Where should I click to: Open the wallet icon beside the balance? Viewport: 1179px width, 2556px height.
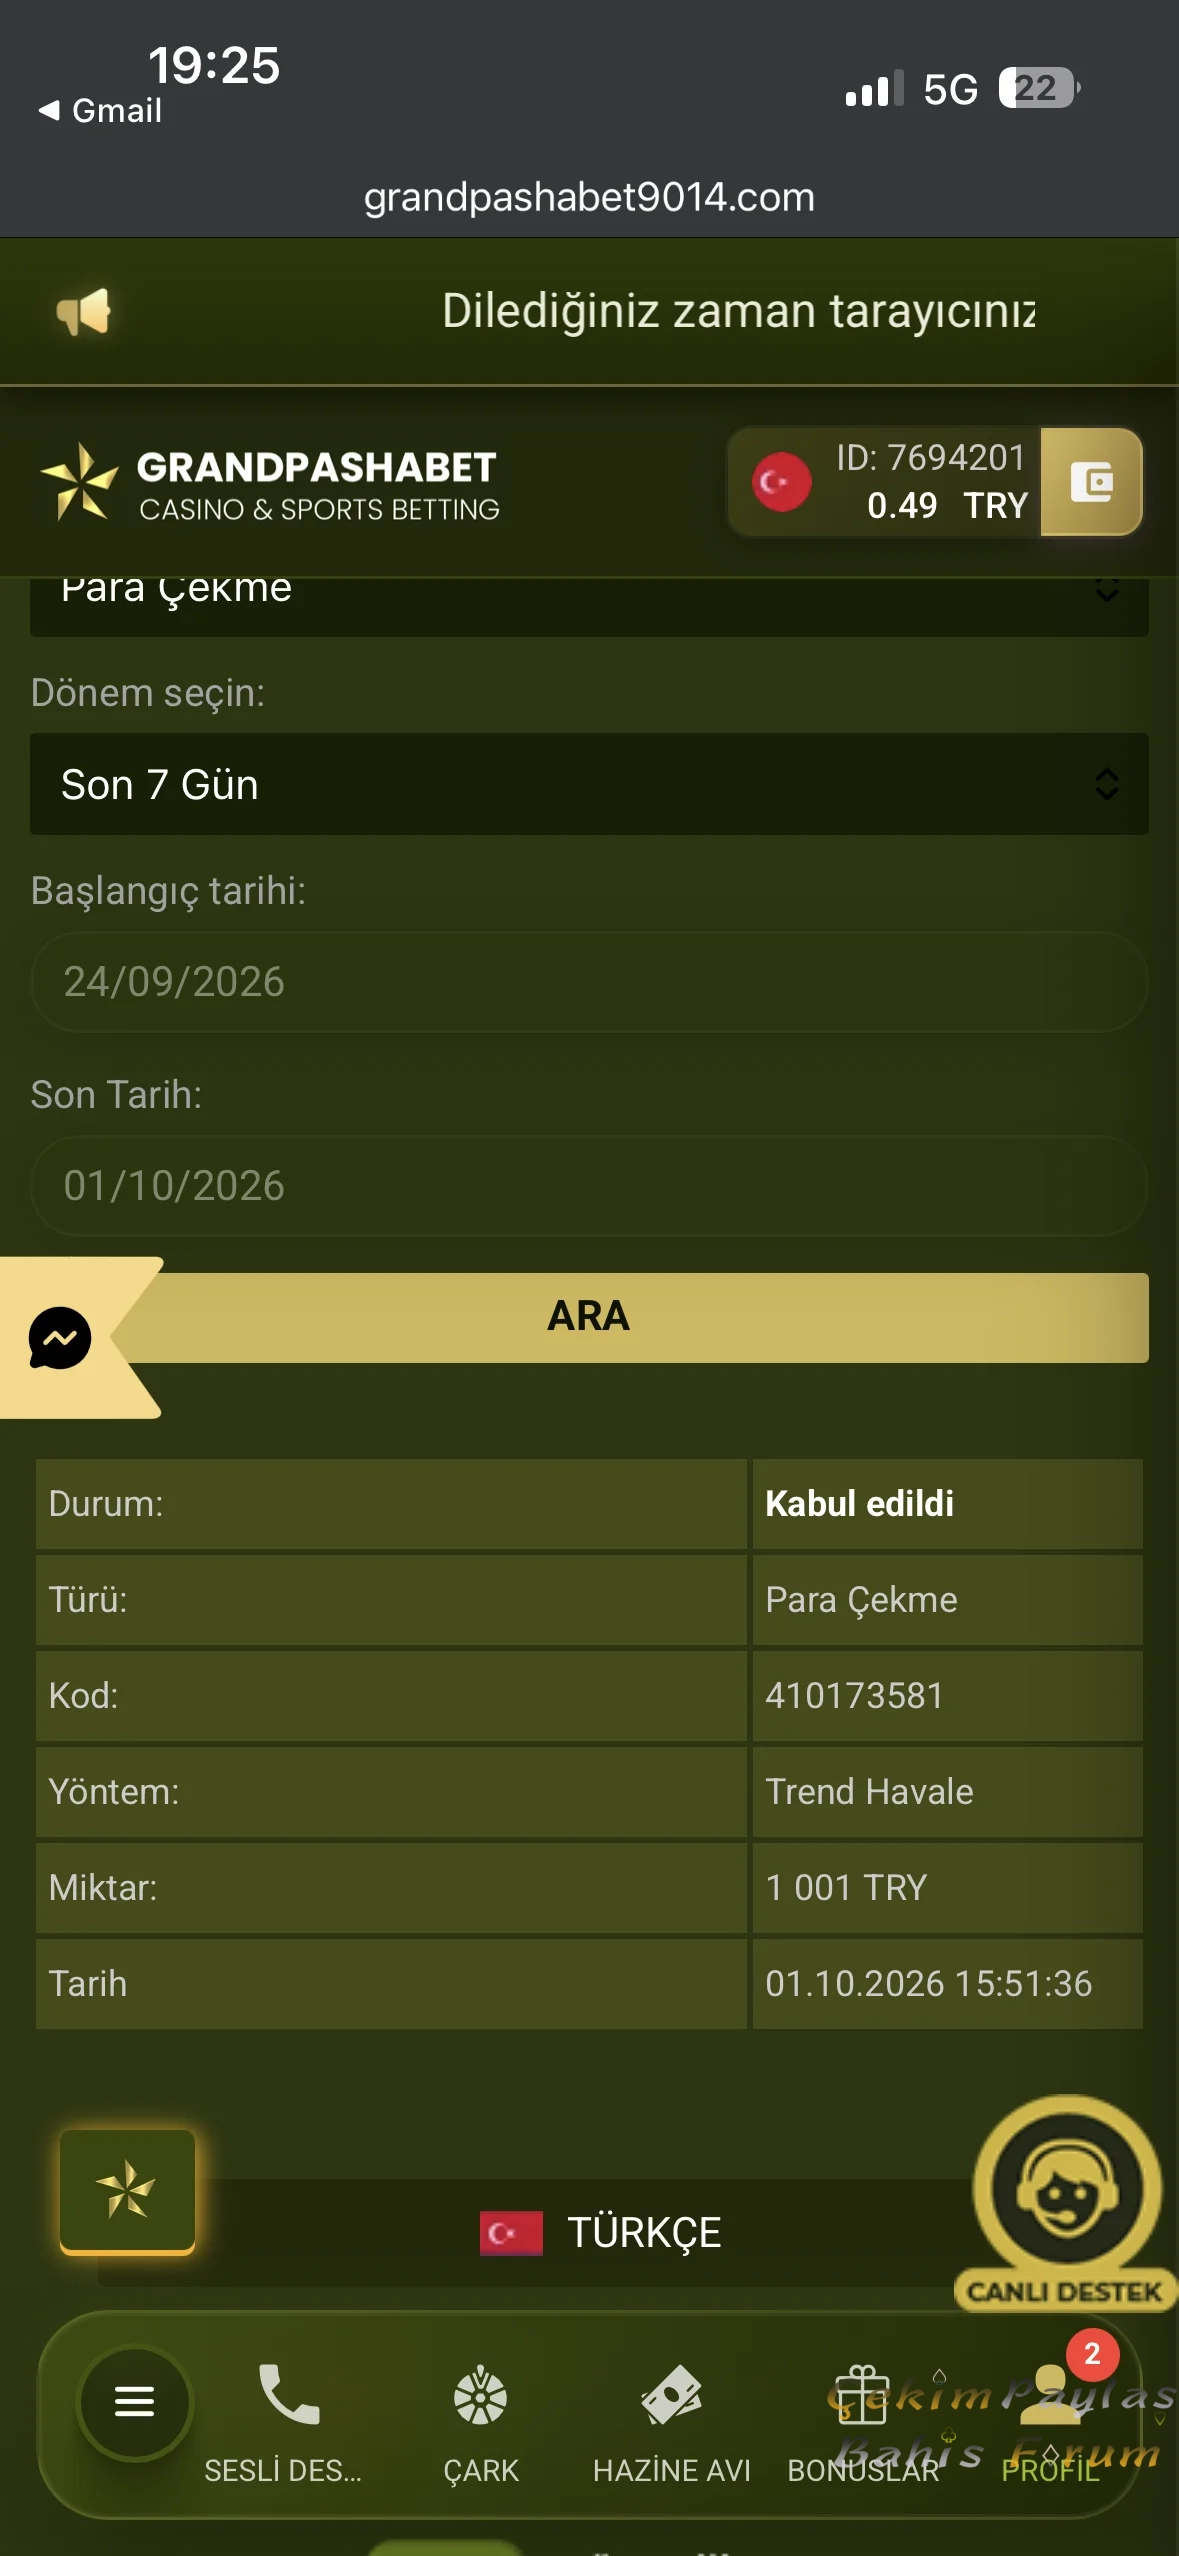pos(1091,482)
